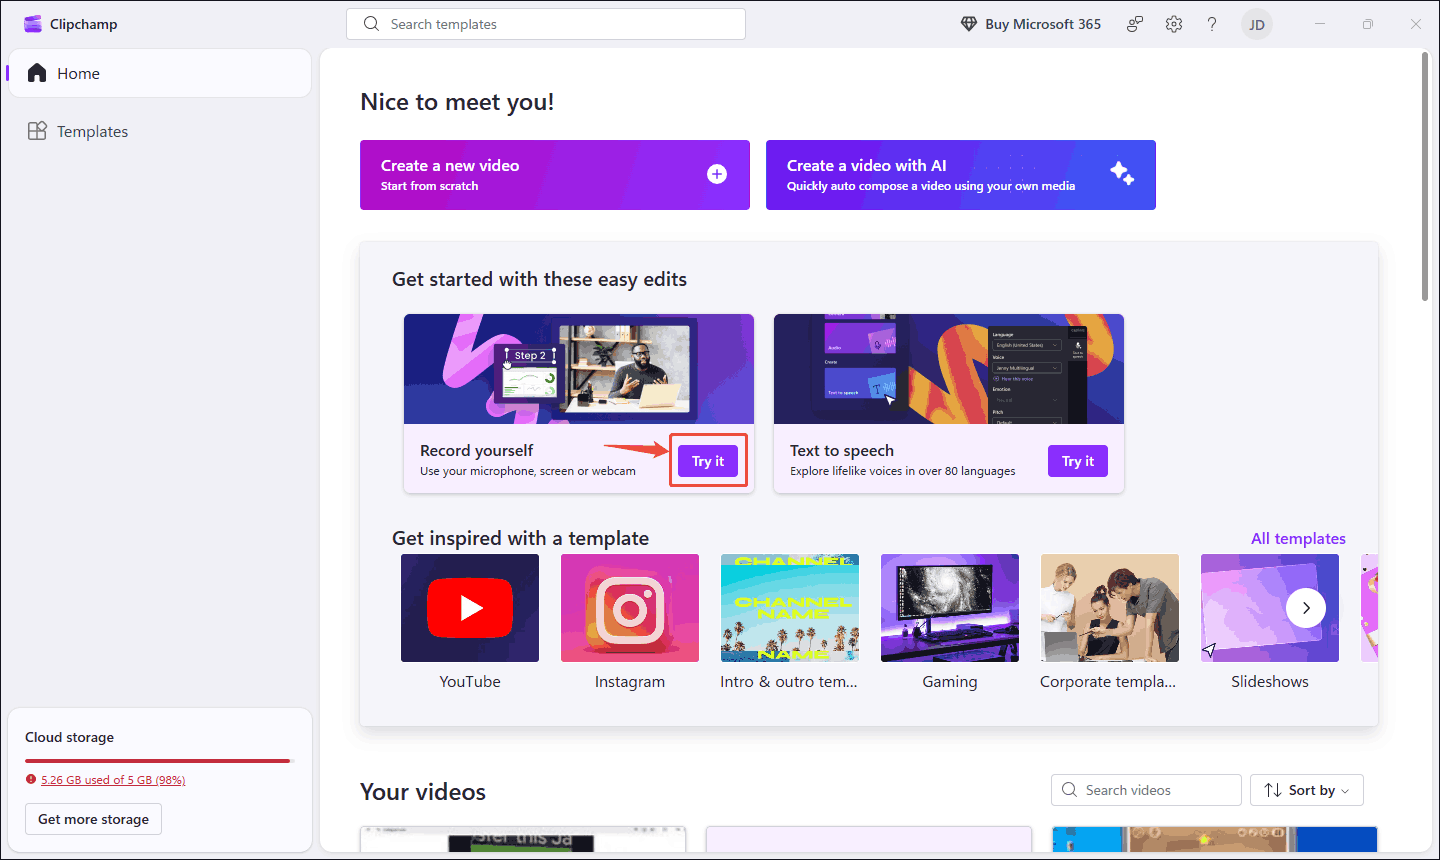Image resolution: width=1440 pixels, height=860 pixels.
Task: Select the Home sidebar icon
Action: 37,72
